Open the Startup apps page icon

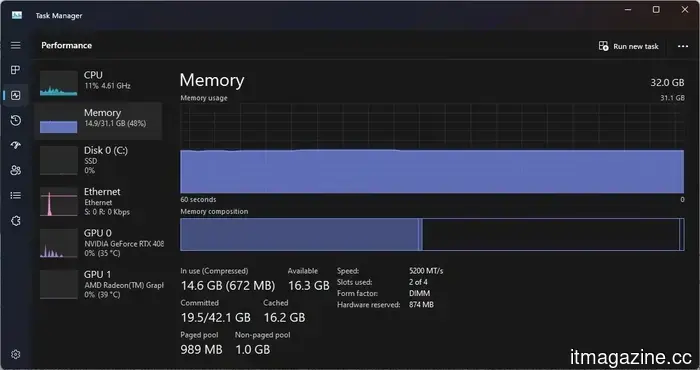point(16,145)
